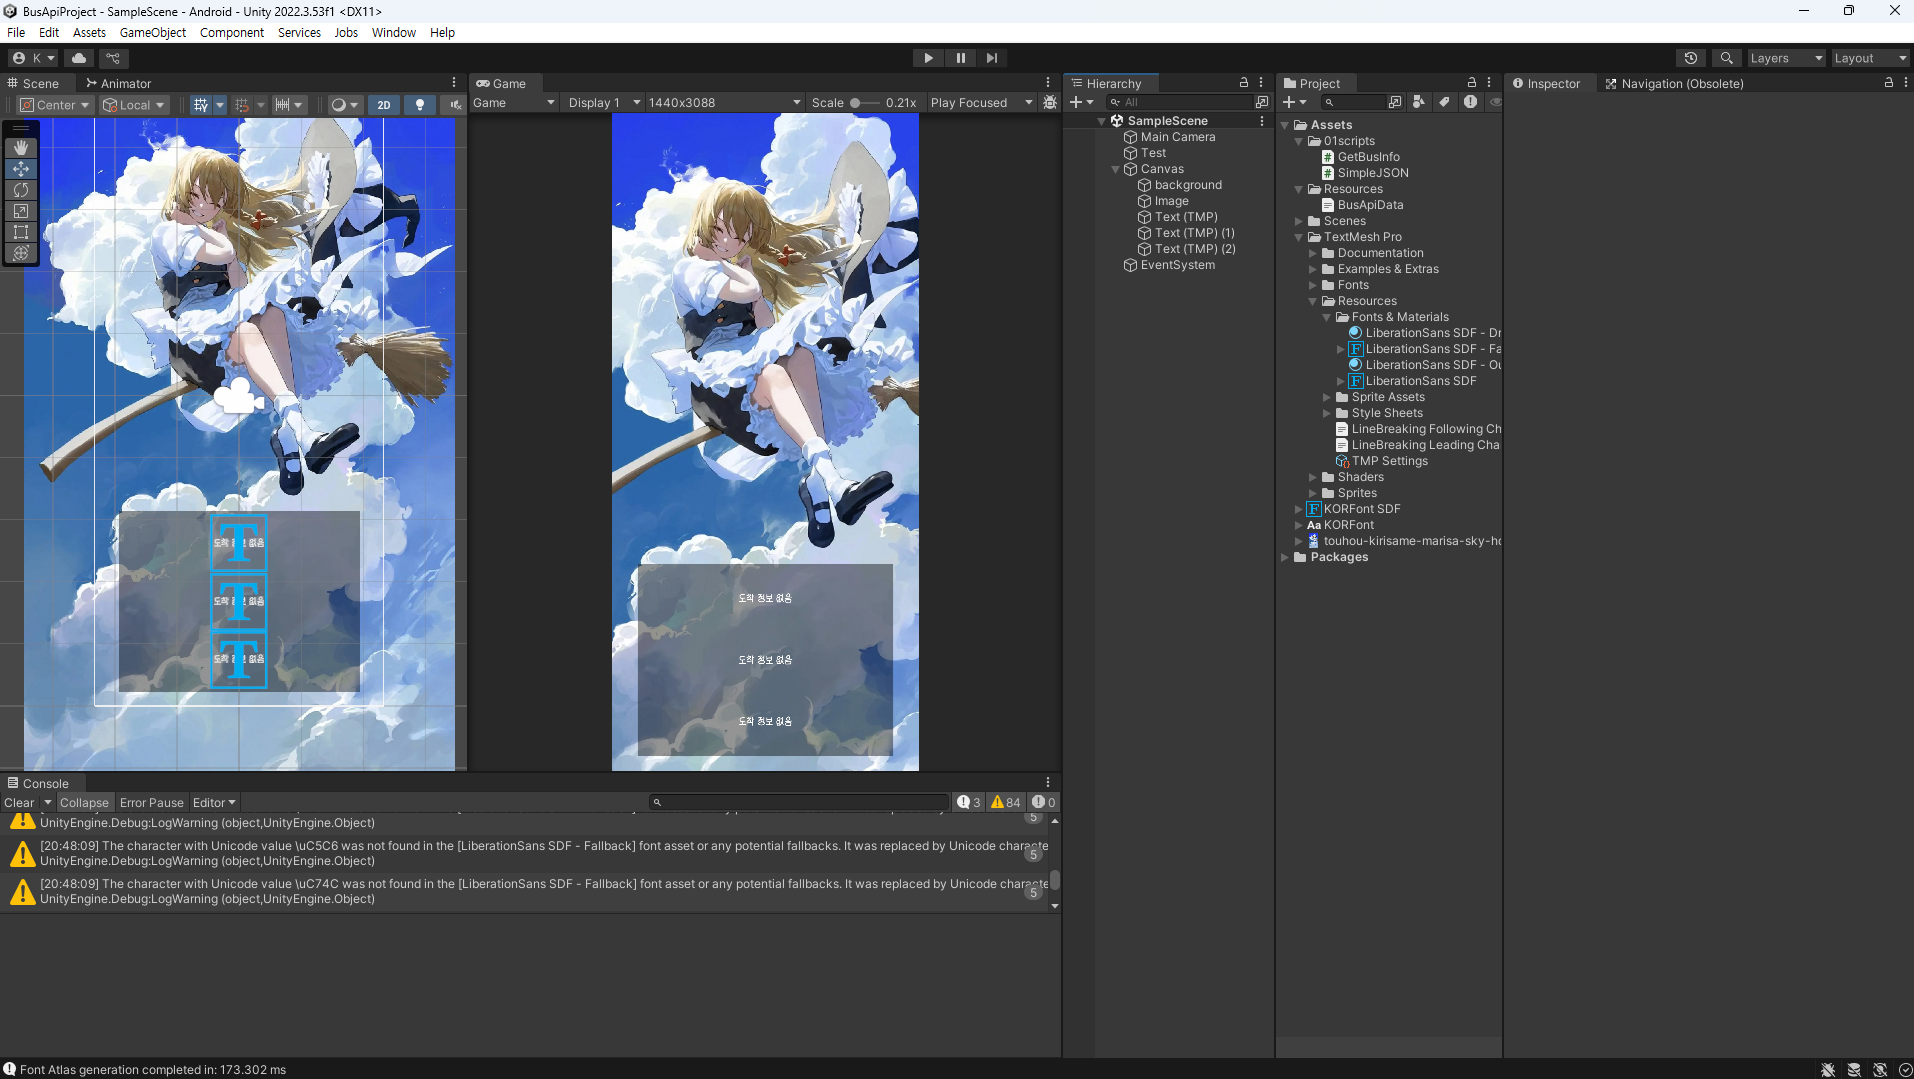Click Project search by import log icon
Image resolution: width=1914 pixels, height=1079 pixels.
tap(1470, 102)
